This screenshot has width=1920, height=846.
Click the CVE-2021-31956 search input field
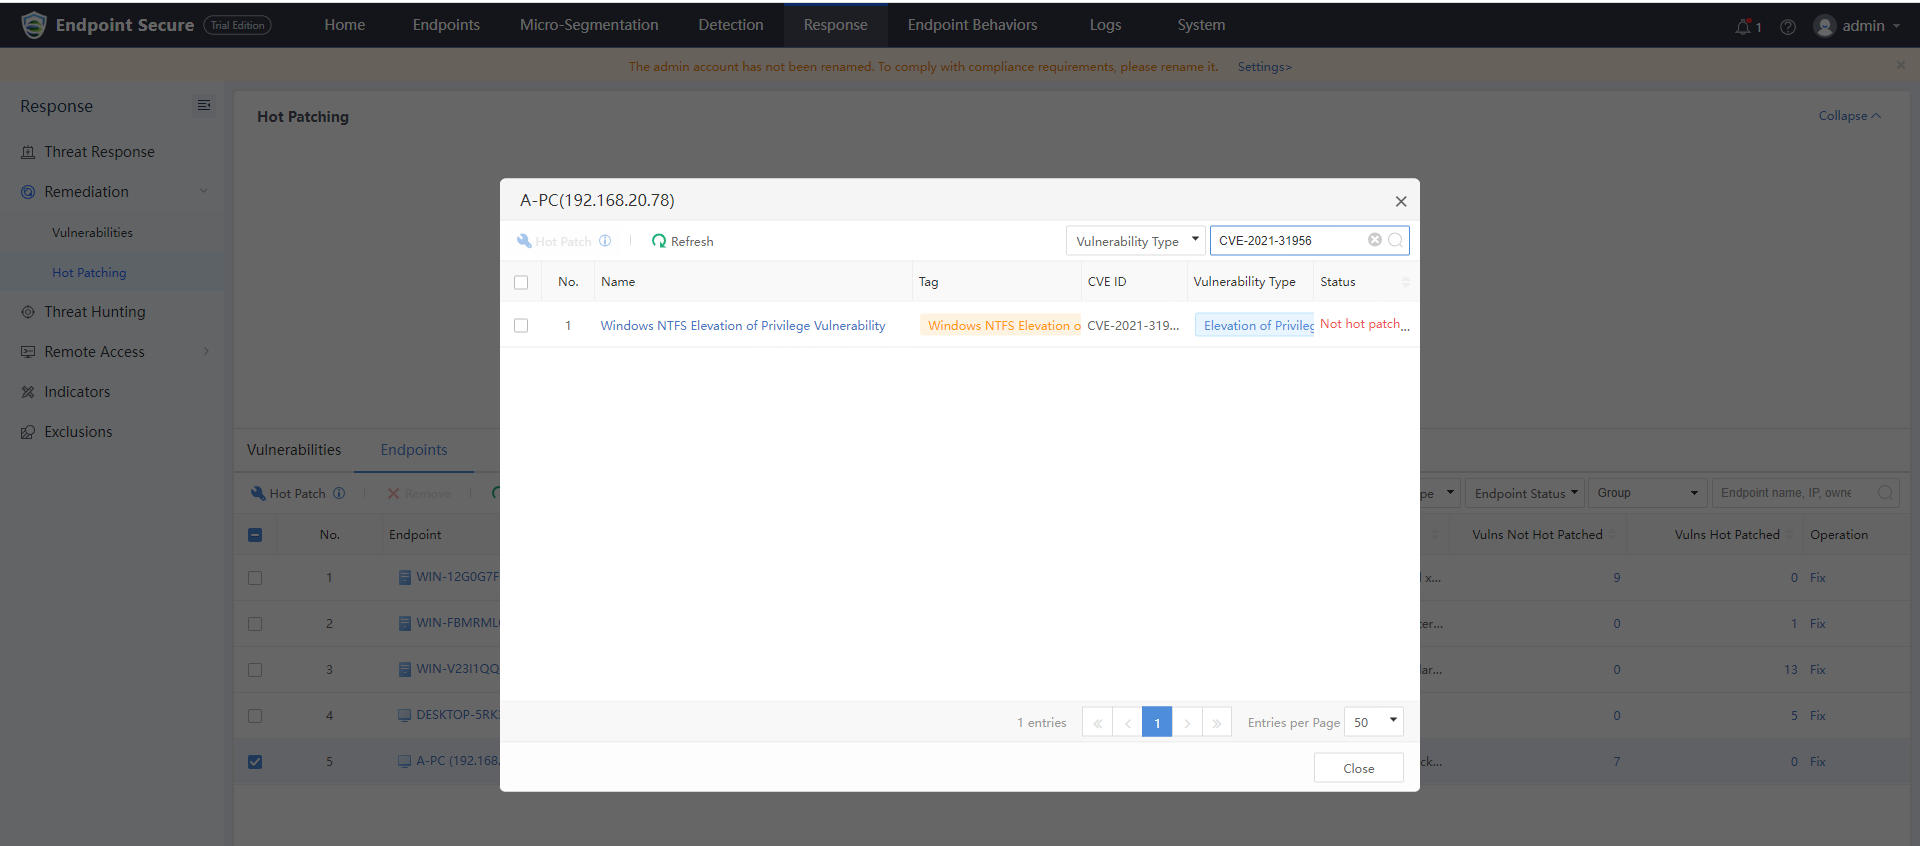pos(1288,241)
